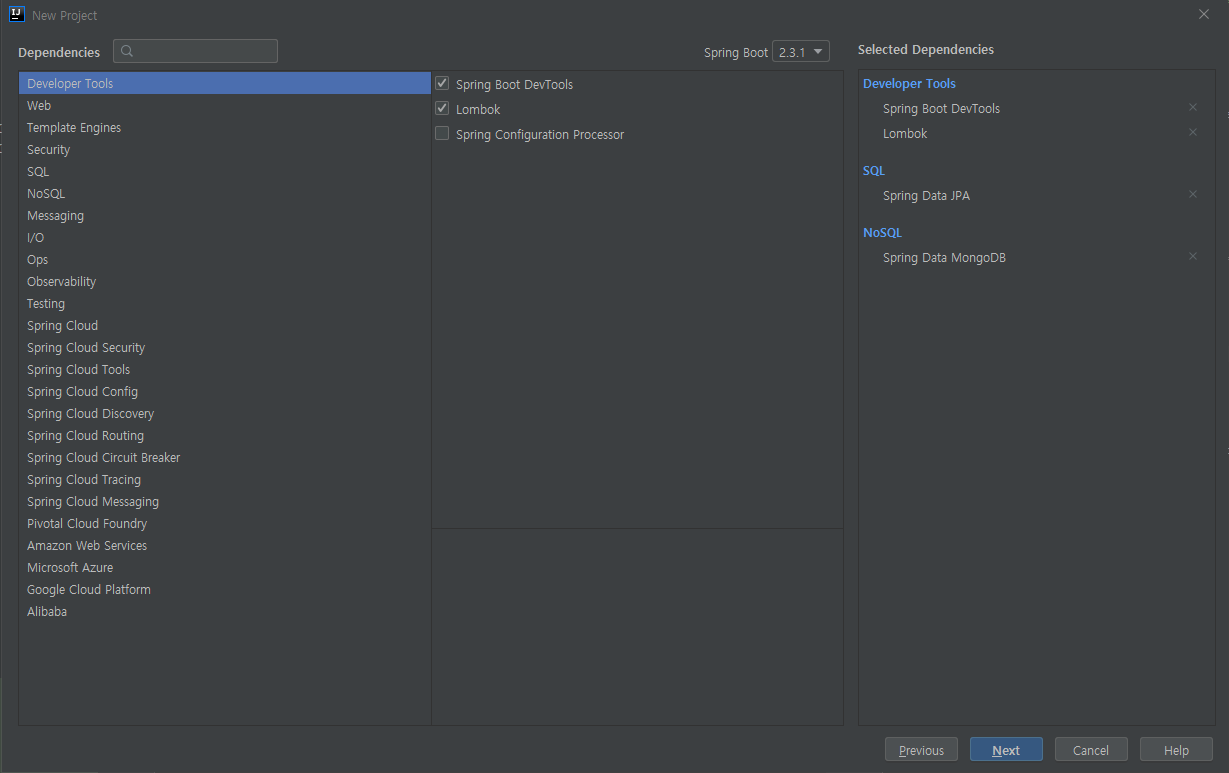The width and height of the screenshot is (1229, 773).
Task: Open Help for this dialog
Action: tap(1176, 750)
